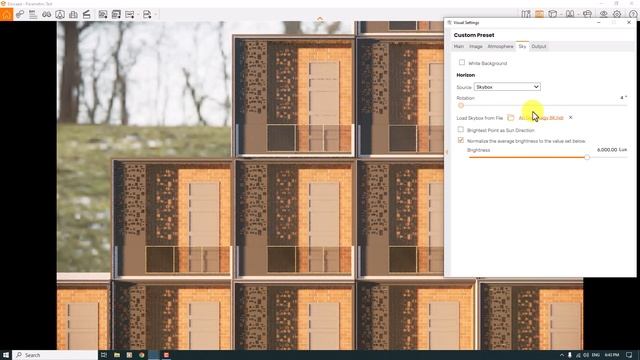This screenshot has width=640, height=360.
Task: Click the folder icon to load skybox
Action: coord(511,118)
